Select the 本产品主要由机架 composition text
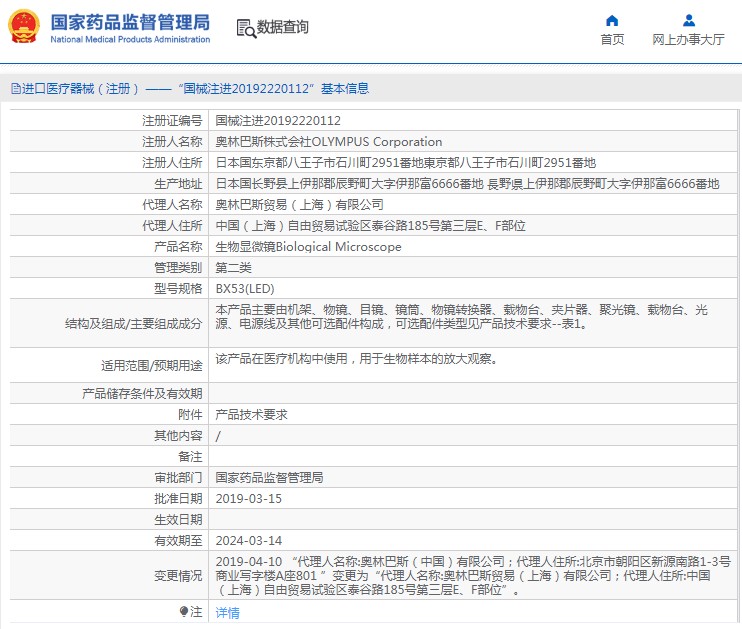Viewport: 742px width, 629px height. 461,317
